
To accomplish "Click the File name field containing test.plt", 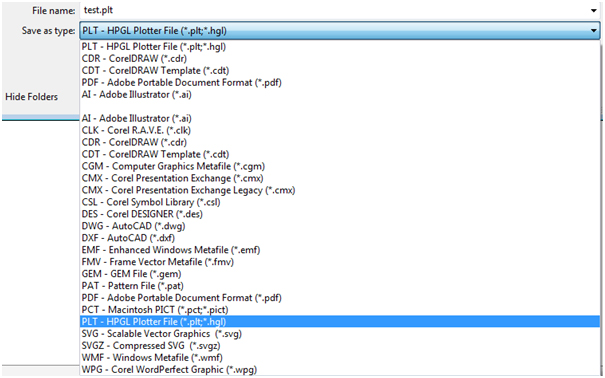I will pyautogui.click(x=340, y=10).
